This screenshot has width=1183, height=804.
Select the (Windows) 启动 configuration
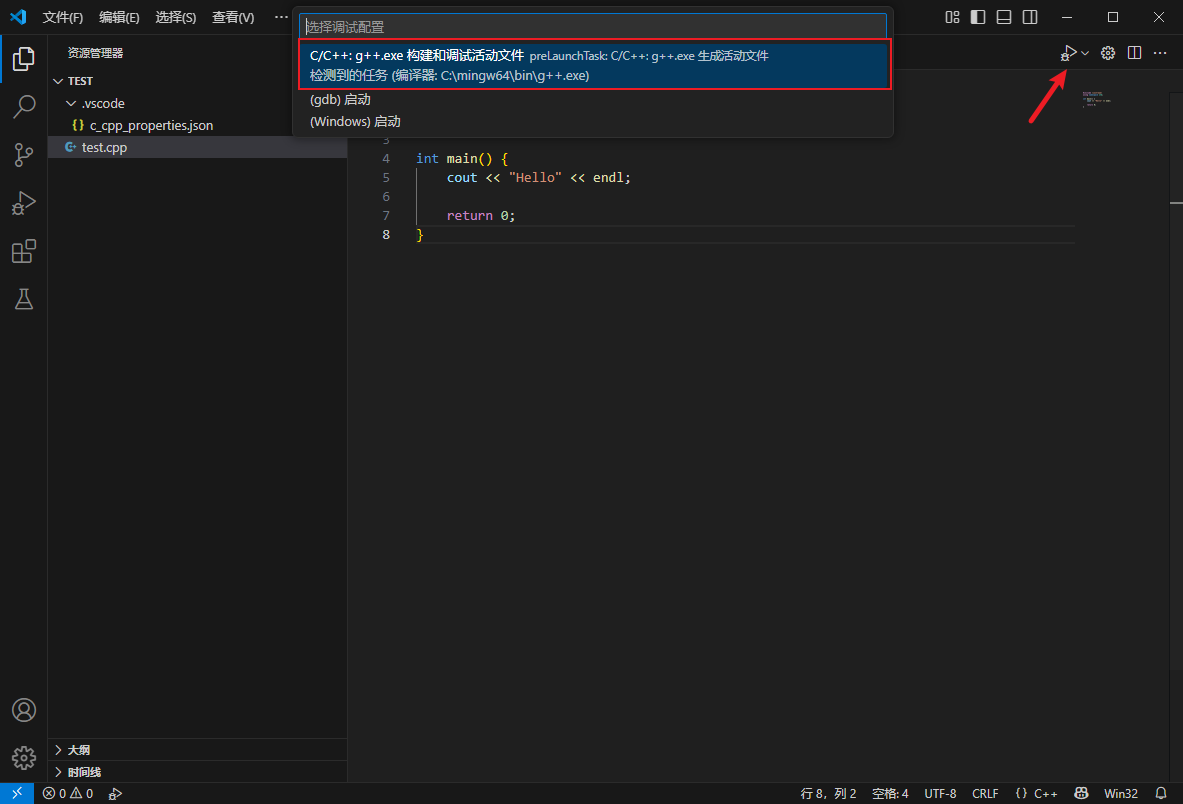click(x=593, y=121)
